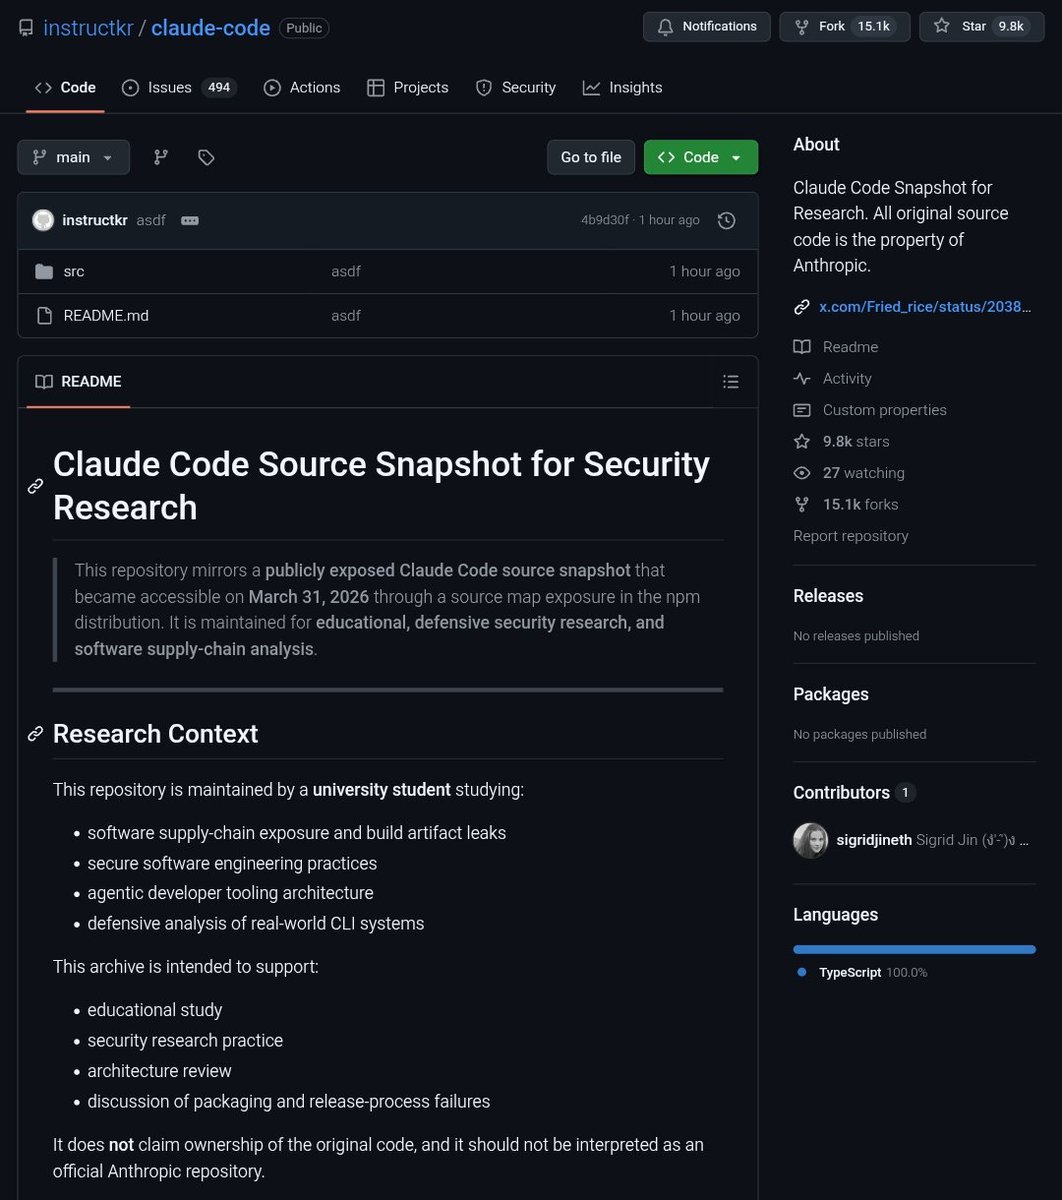
Task: Open the Insights tab
Action: (x=623, y=88)
